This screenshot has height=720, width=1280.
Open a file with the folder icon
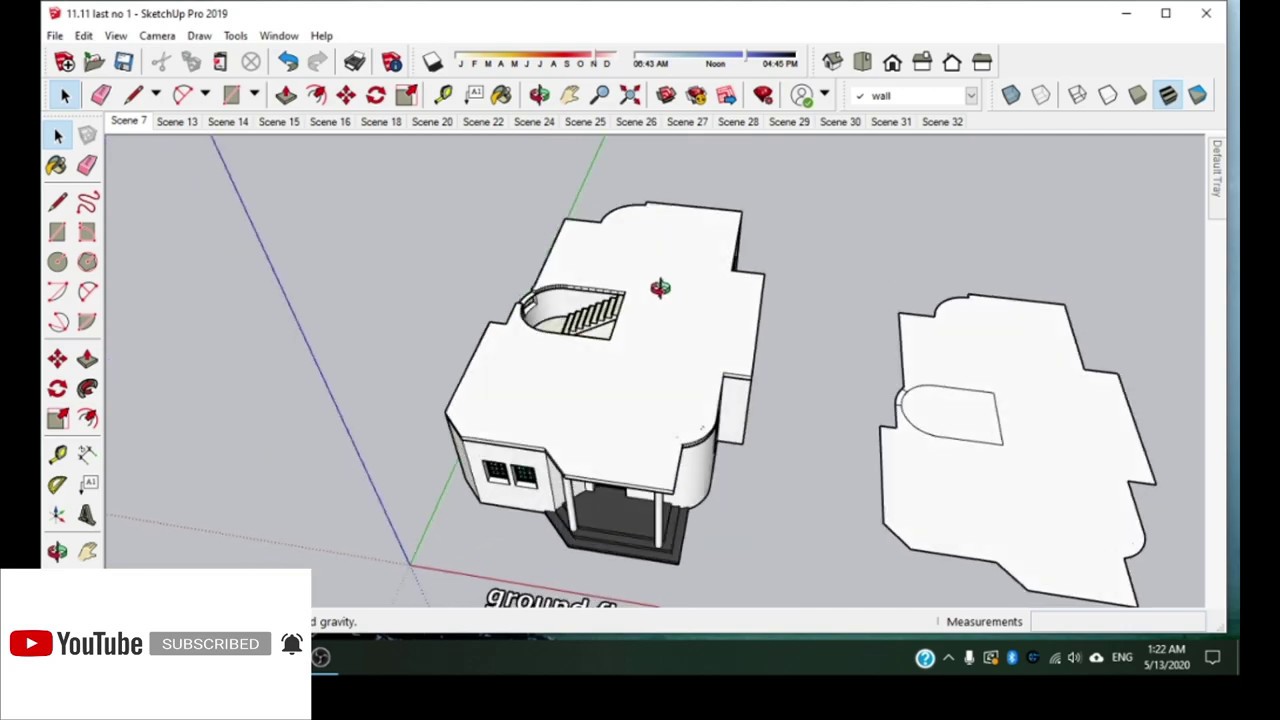point(94,62)
